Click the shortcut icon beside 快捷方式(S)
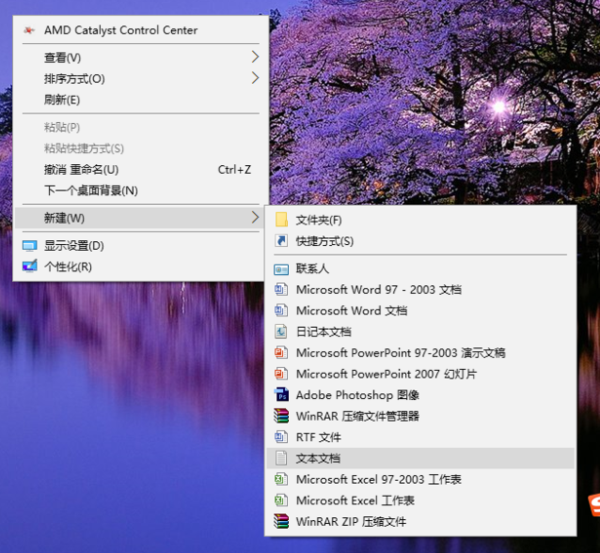The width and height of the screenshot is (600, 553). (x=281, y=241)
